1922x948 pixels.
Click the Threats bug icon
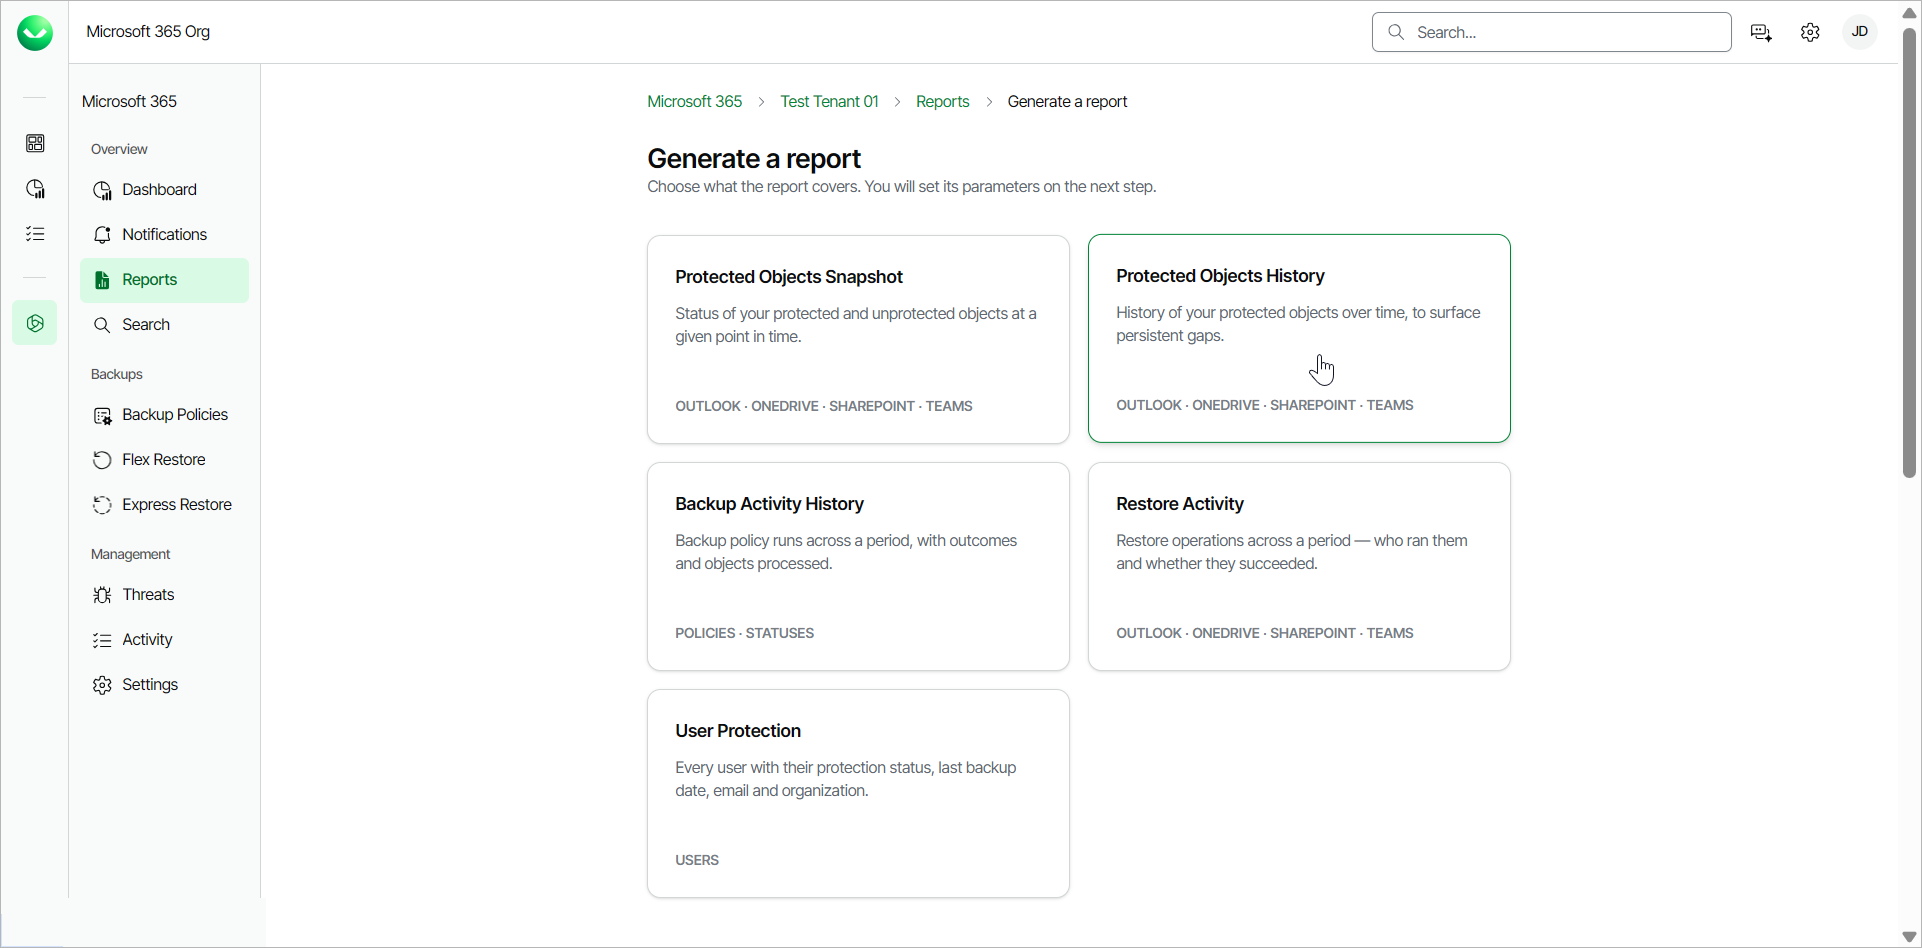pos(102,595)
